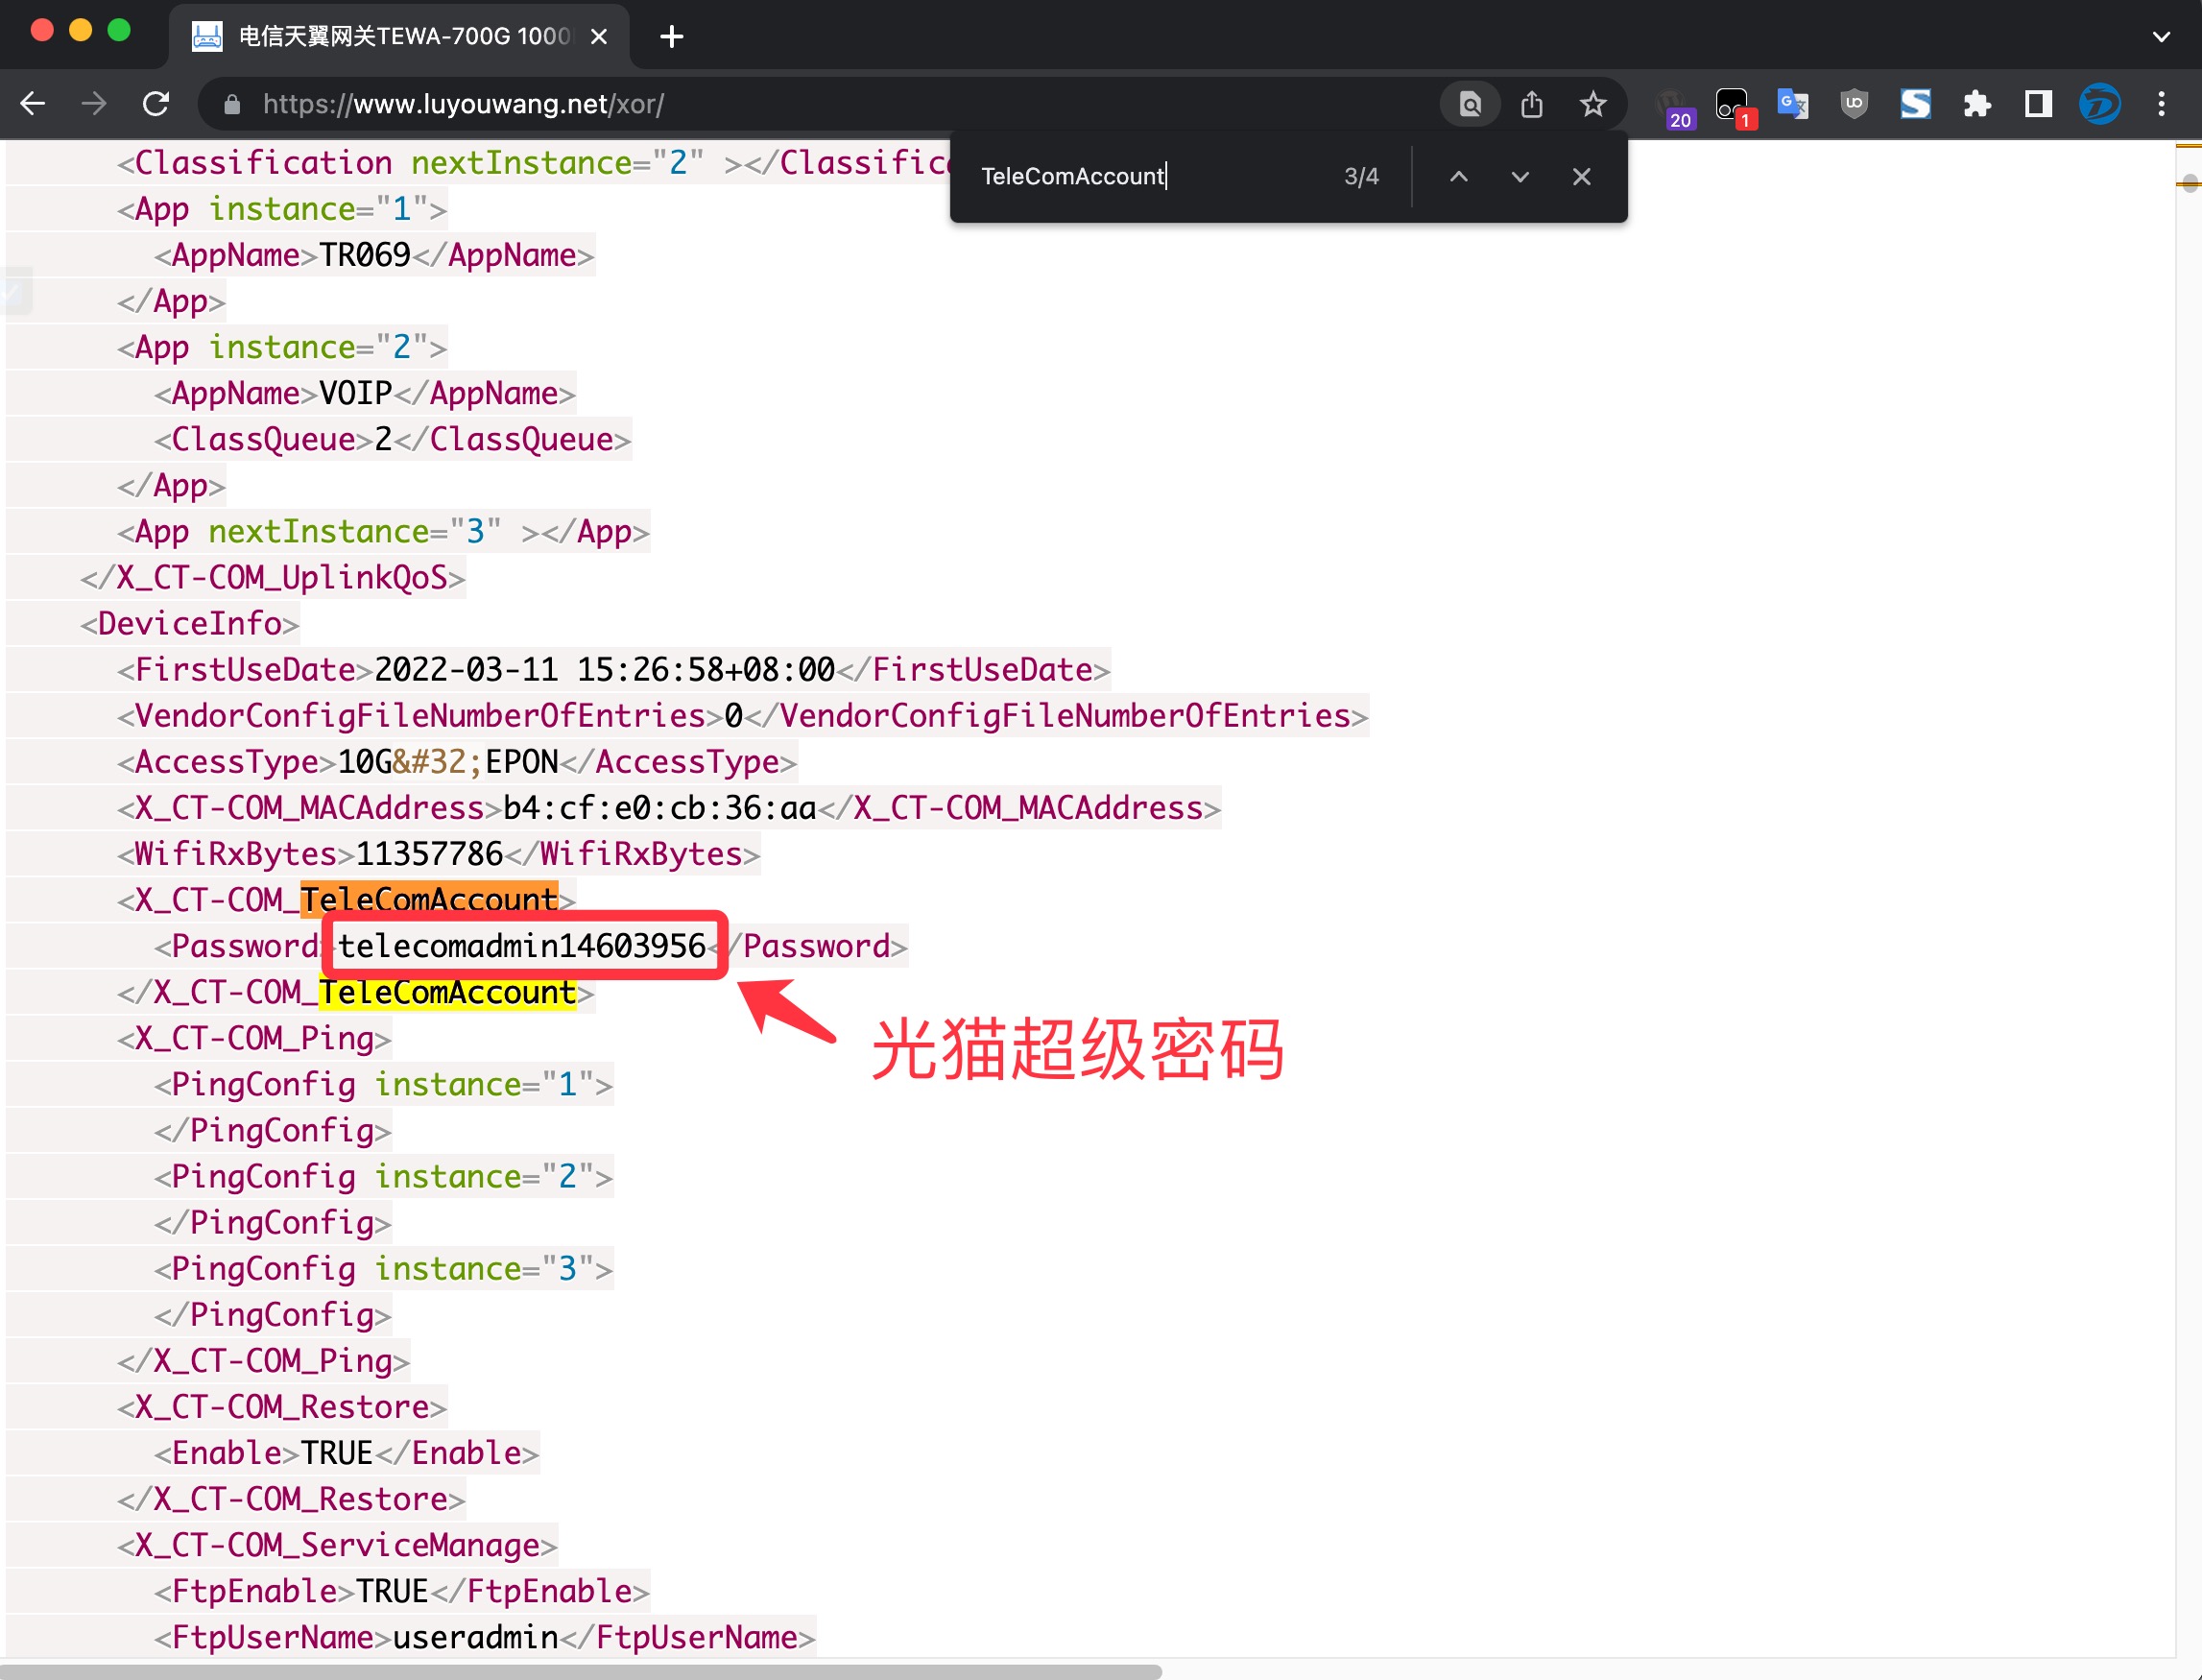Close the find-in-page bar
The width and height of the screenshot is (2202, 1680).
(1580, 177)
